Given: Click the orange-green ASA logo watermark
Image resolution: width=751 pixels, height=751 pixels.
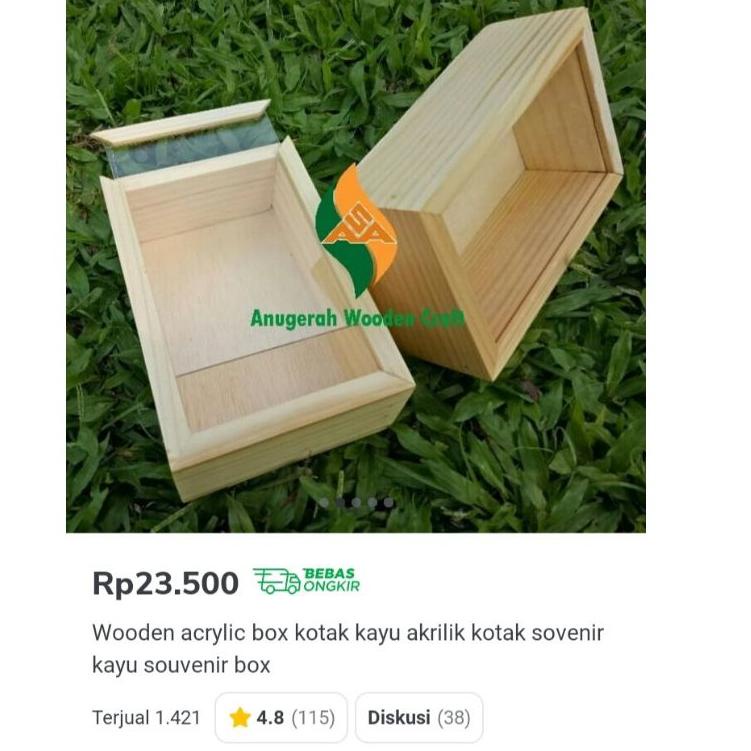Looking at the screenshot, I should coord(357,230).
